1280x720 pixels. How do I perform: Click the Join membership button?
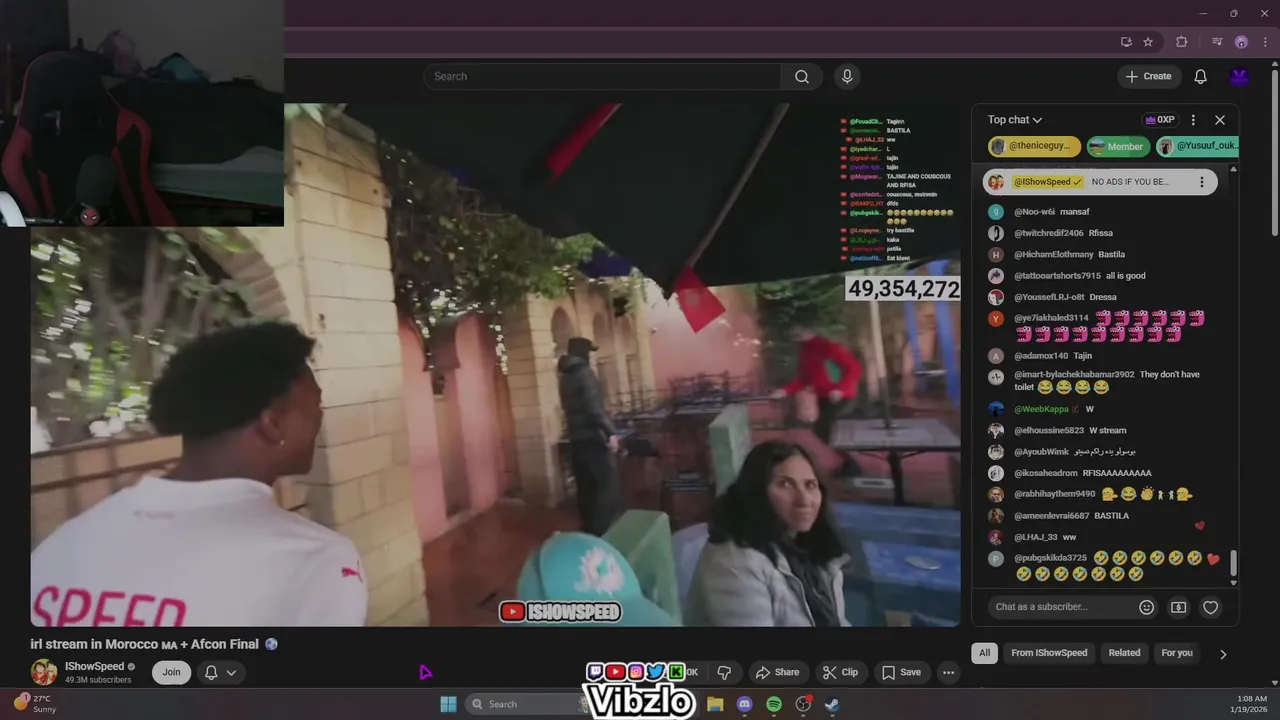click(171, 672)
